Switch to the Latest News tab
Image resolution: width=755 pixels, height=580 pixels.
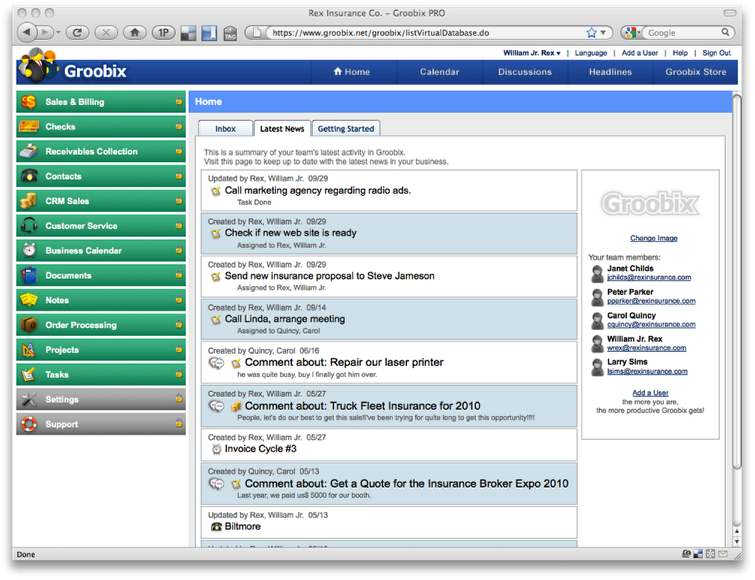(282, 129)
